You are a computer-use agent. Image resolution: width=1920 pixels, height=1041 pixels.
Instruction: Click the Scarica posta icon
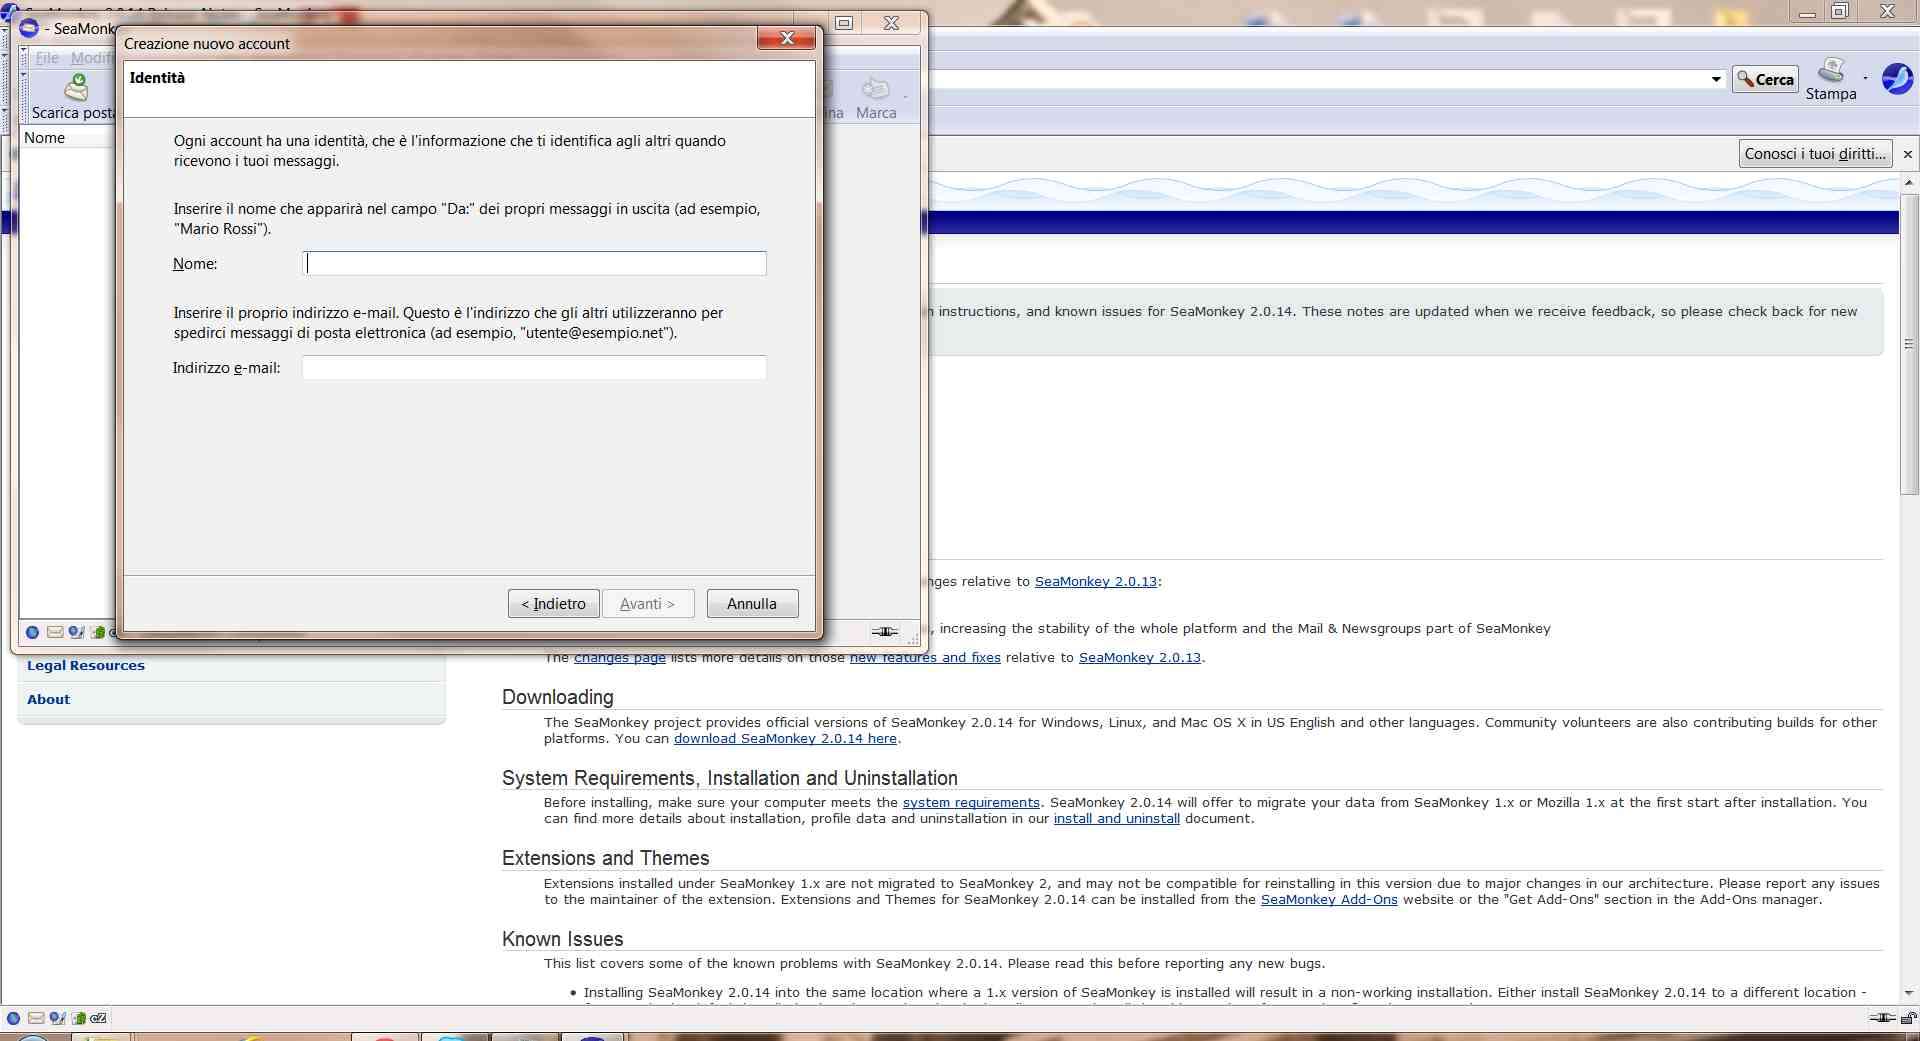(75, 89)
